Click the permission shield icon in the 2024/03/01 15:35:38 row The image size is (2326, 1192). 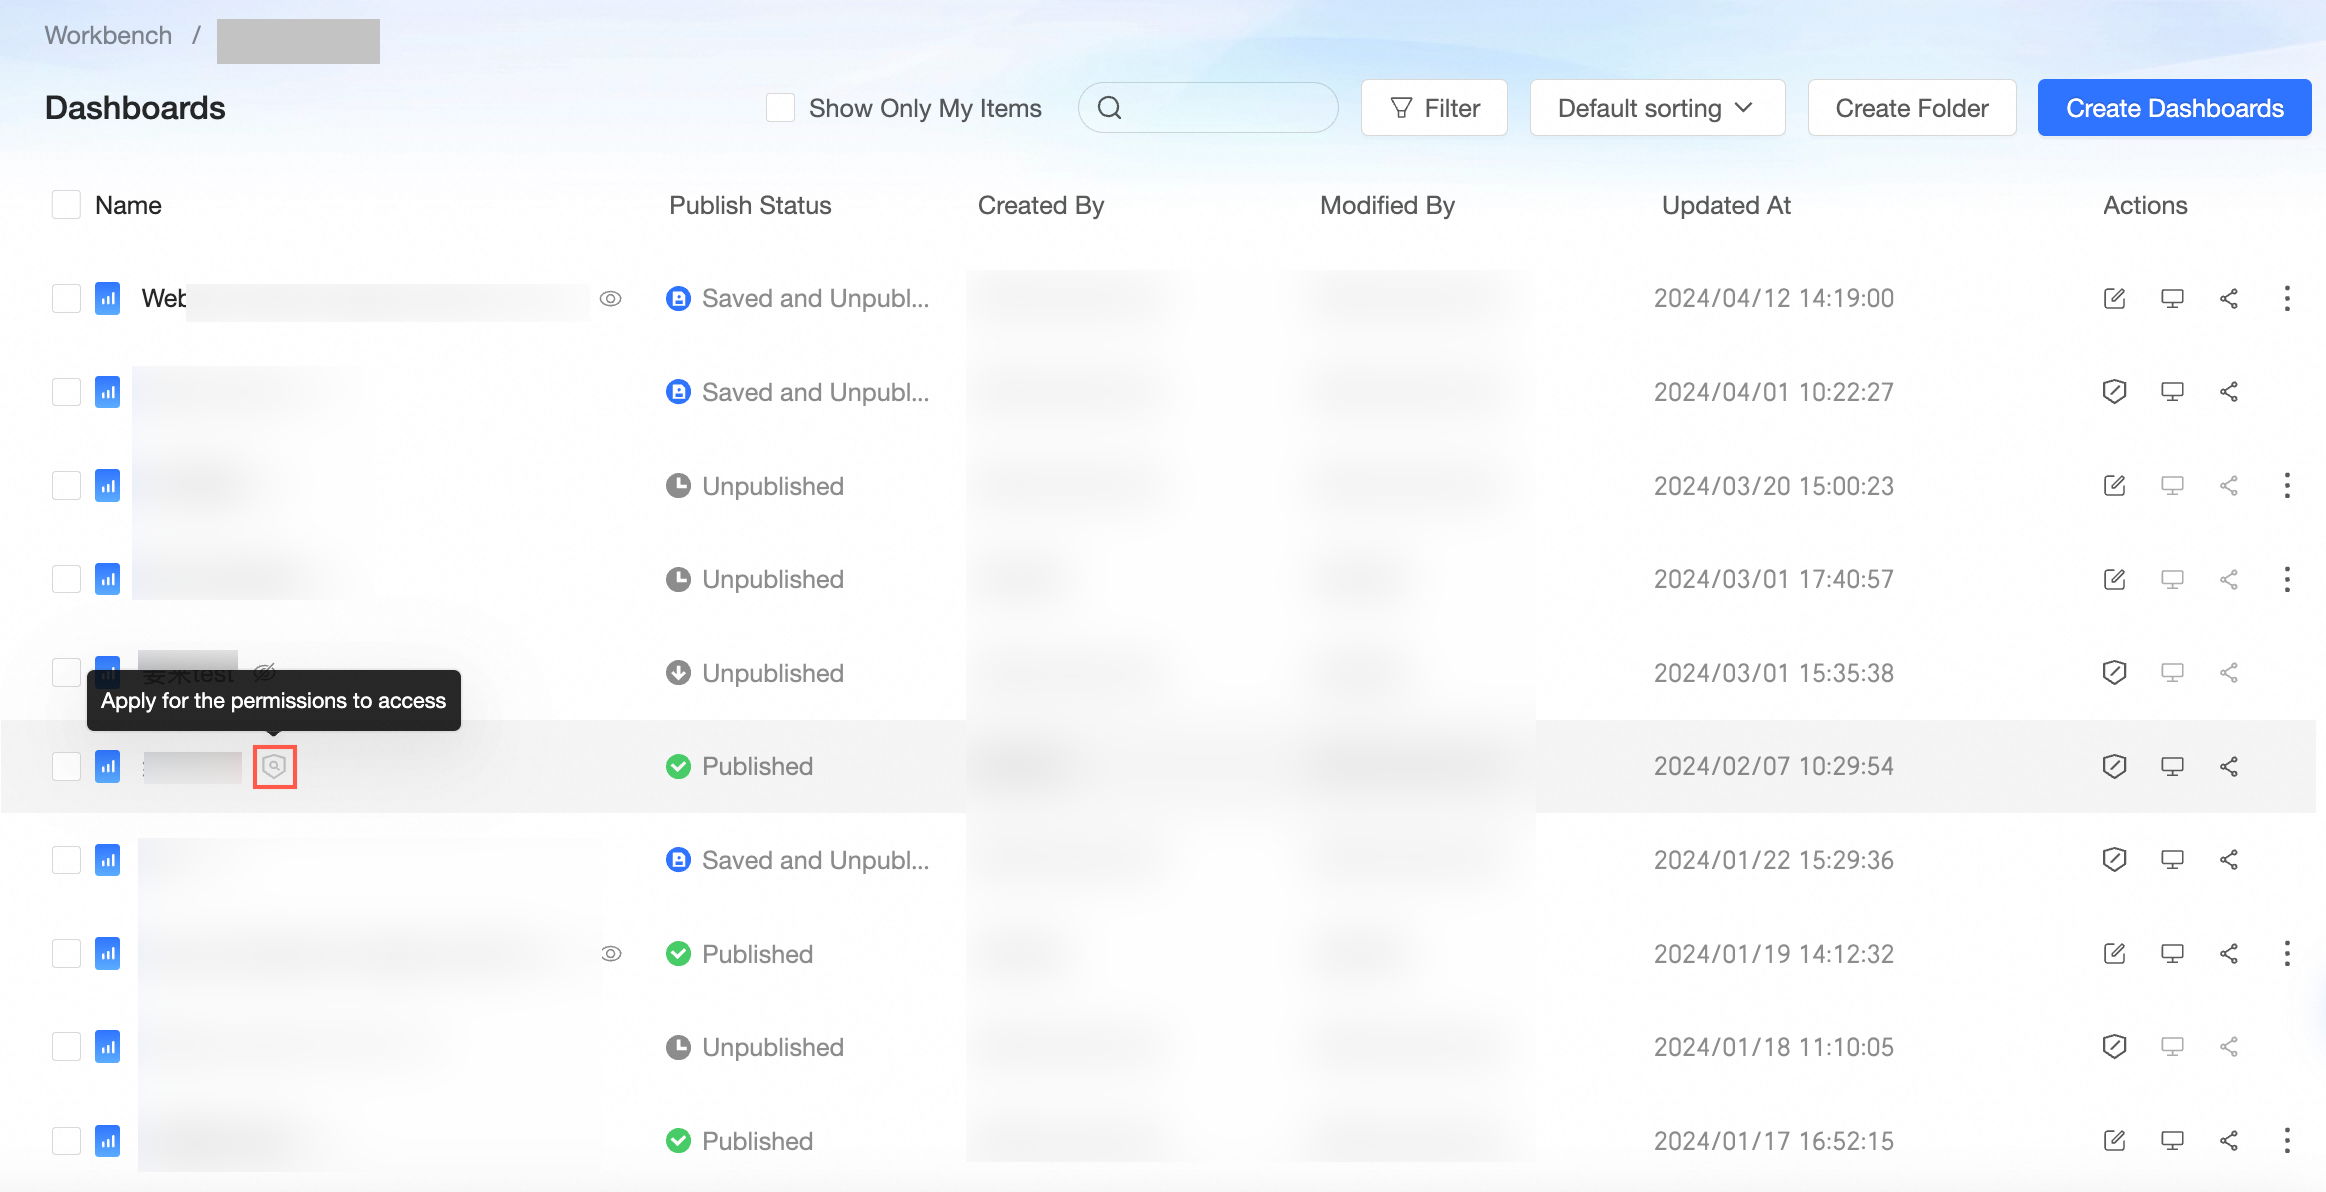click(2114, 672)
